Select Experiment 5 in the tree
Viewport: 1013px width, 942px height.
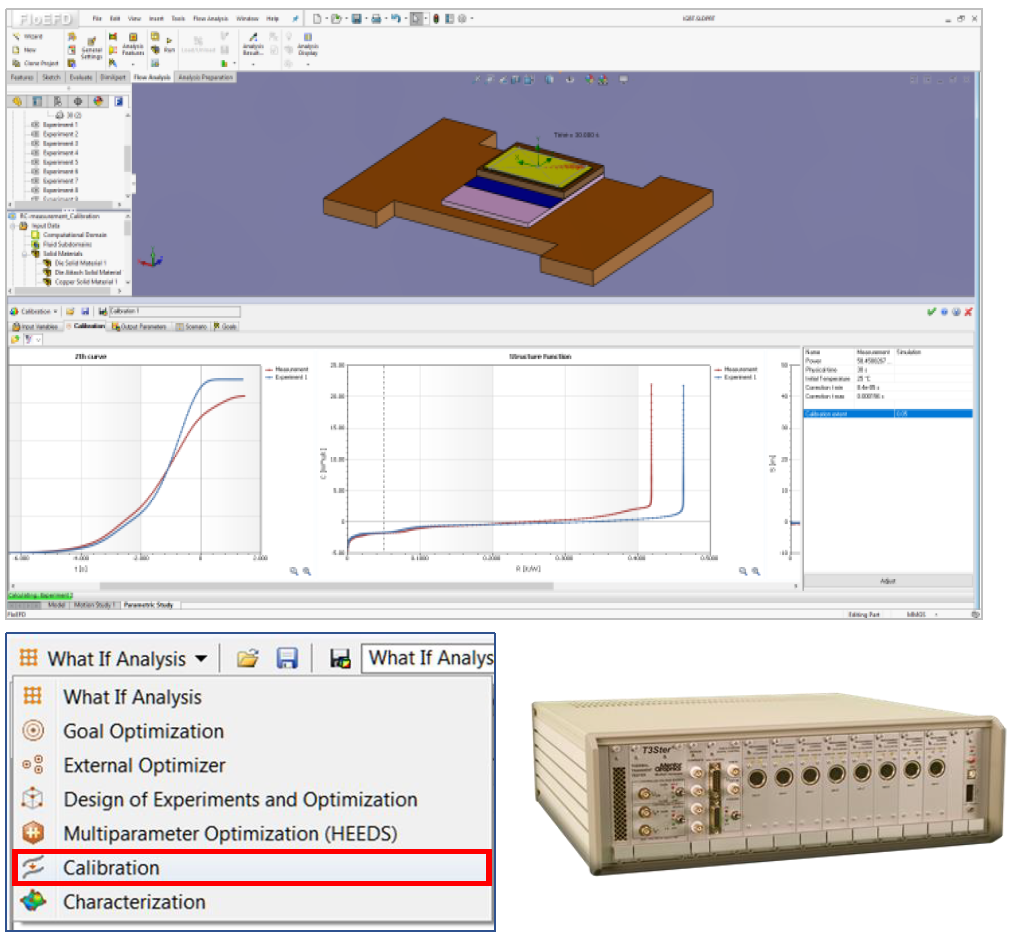[60, 162]
